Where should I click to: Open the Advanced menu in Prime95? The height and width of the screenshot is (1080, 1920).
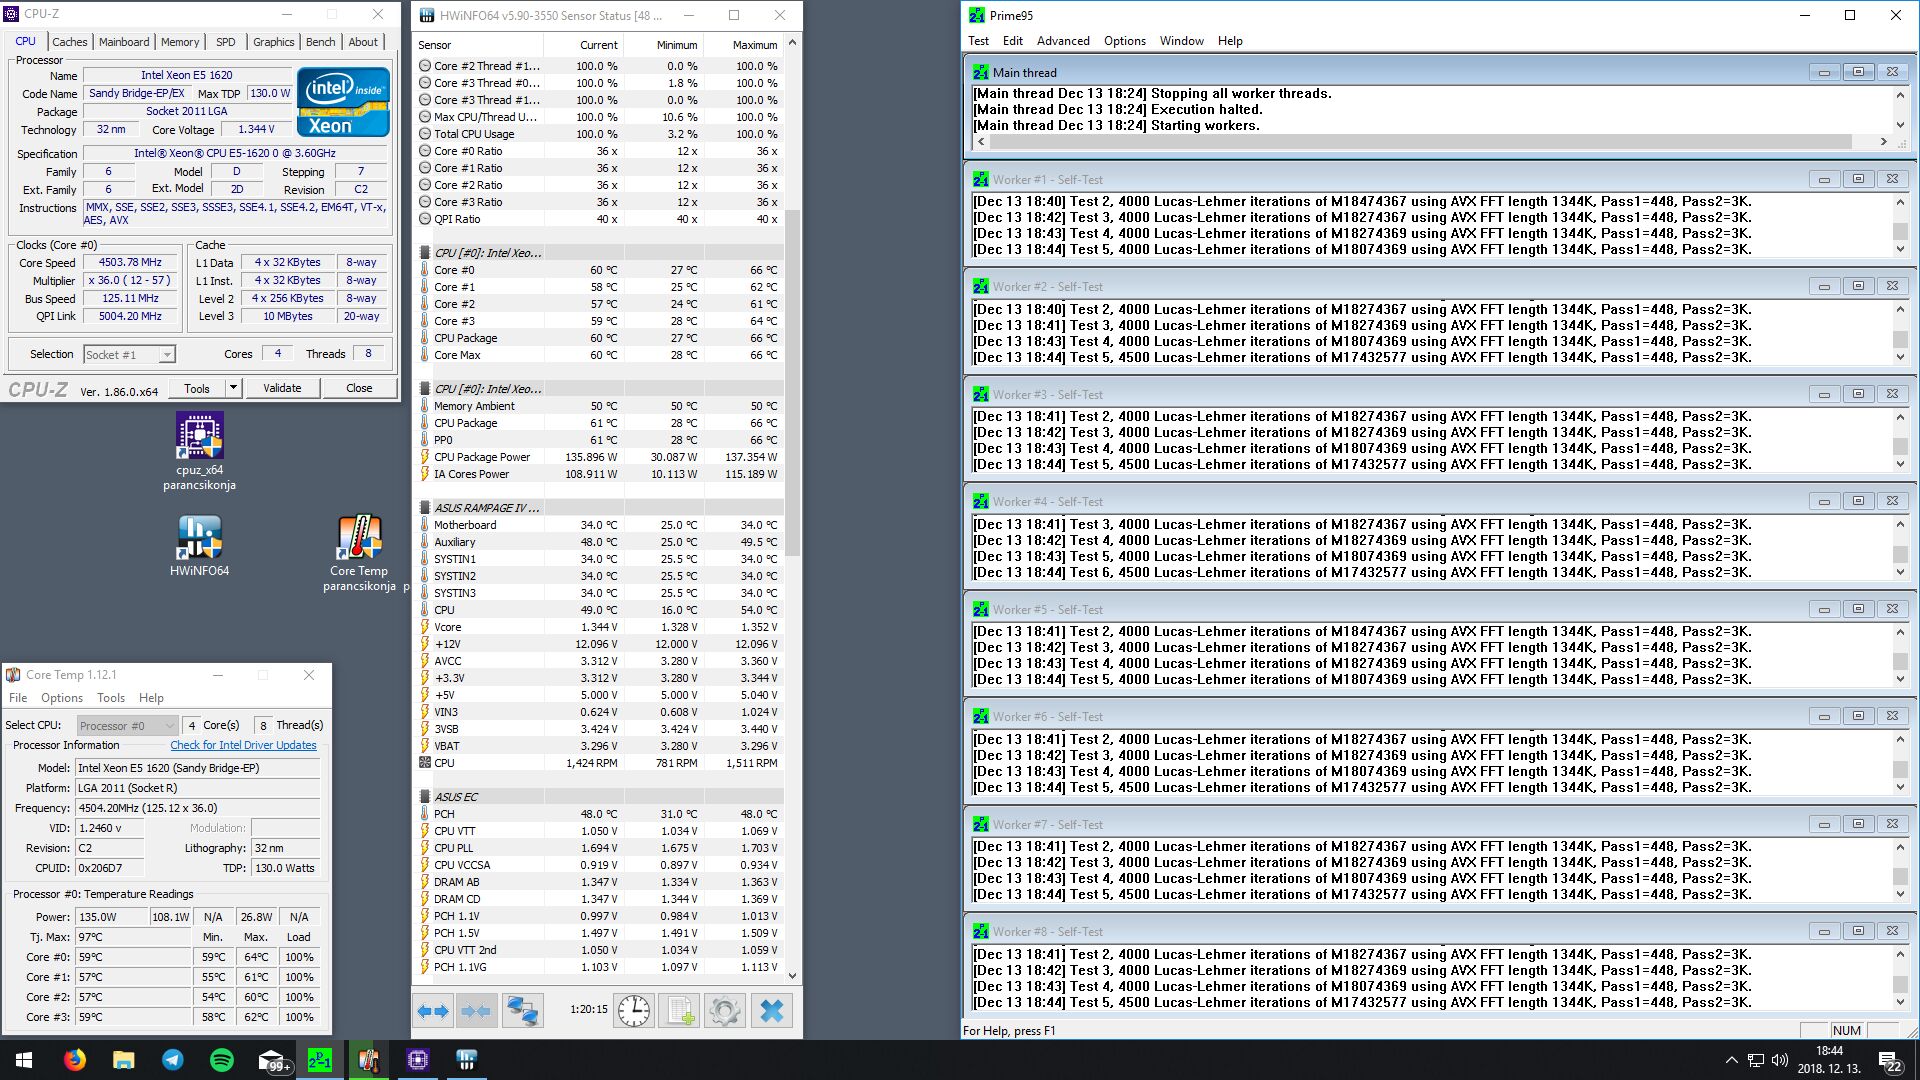(x=1063, y=41)
